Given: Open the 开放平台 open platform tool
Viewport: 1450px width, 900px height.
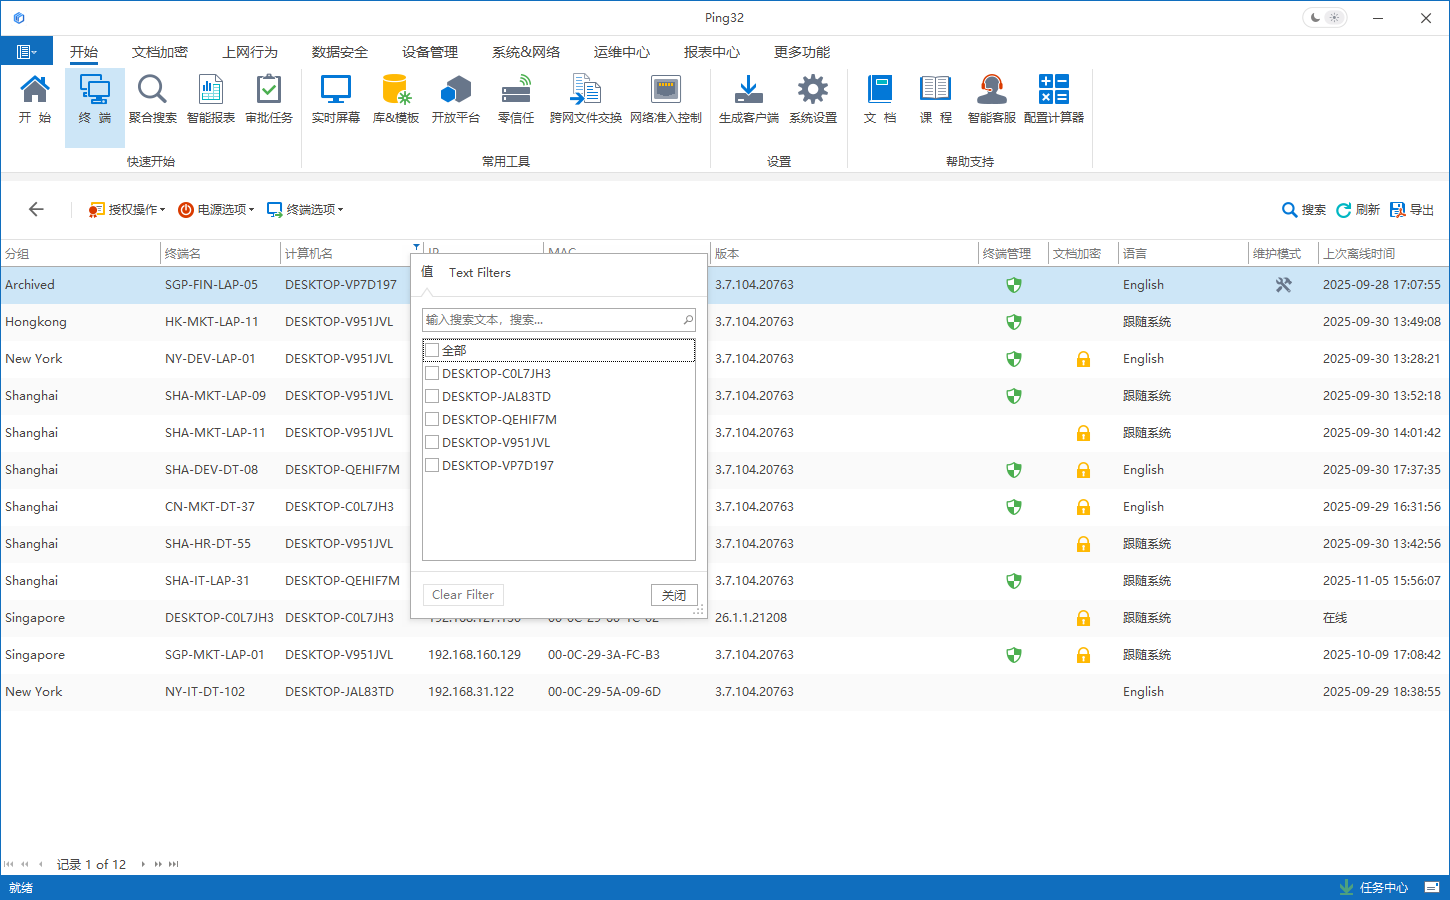Looking at the screenshot, I should click(456, 99).
